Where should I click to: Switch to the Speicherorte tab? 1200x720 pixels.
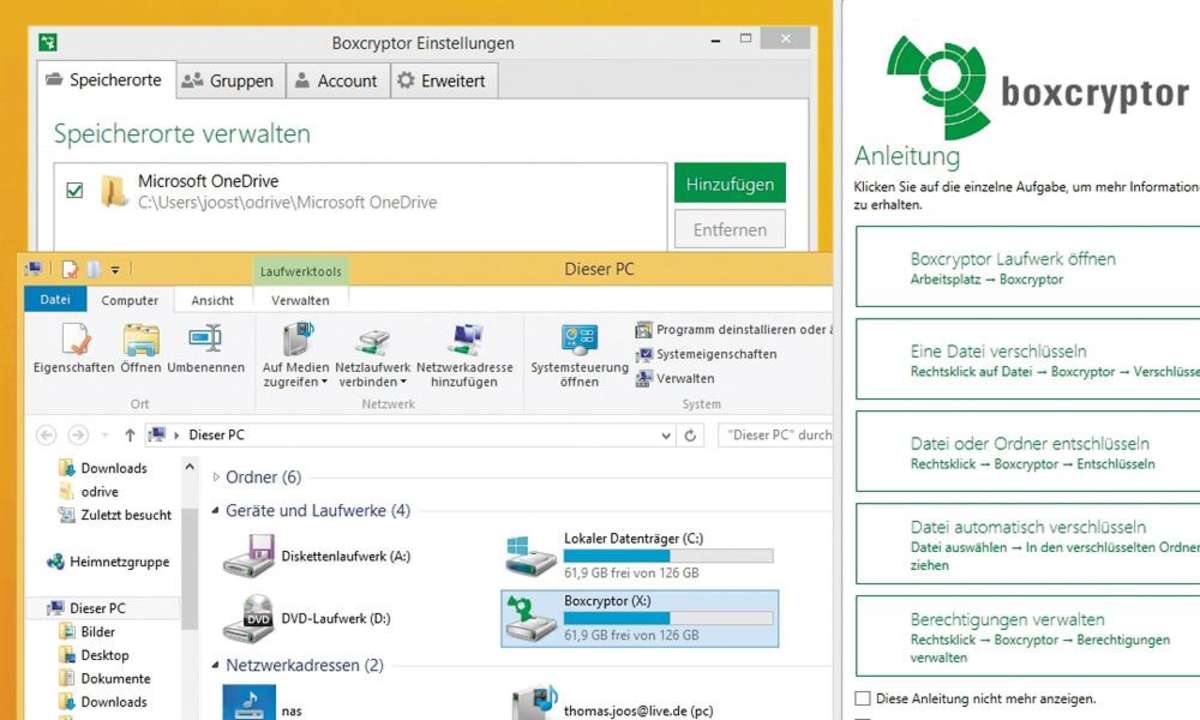106,80
